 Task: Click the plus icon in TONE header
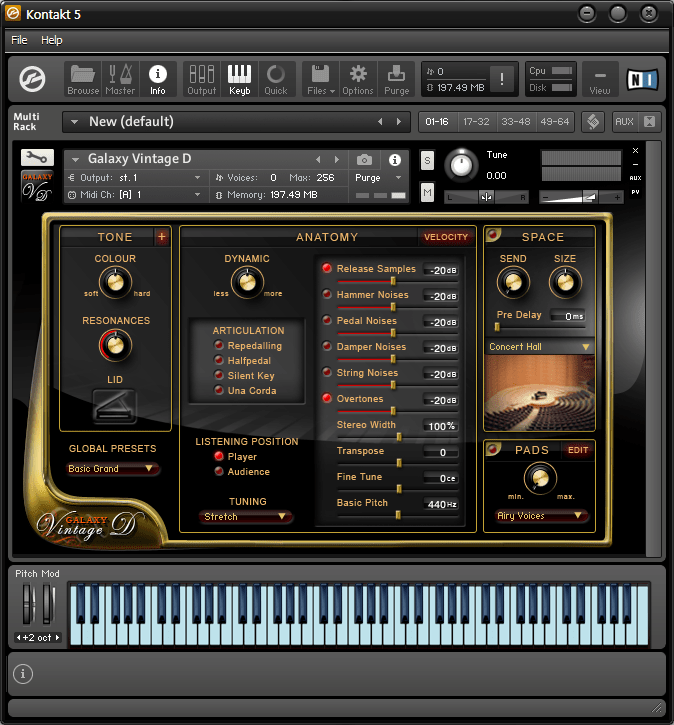(162, 237)
